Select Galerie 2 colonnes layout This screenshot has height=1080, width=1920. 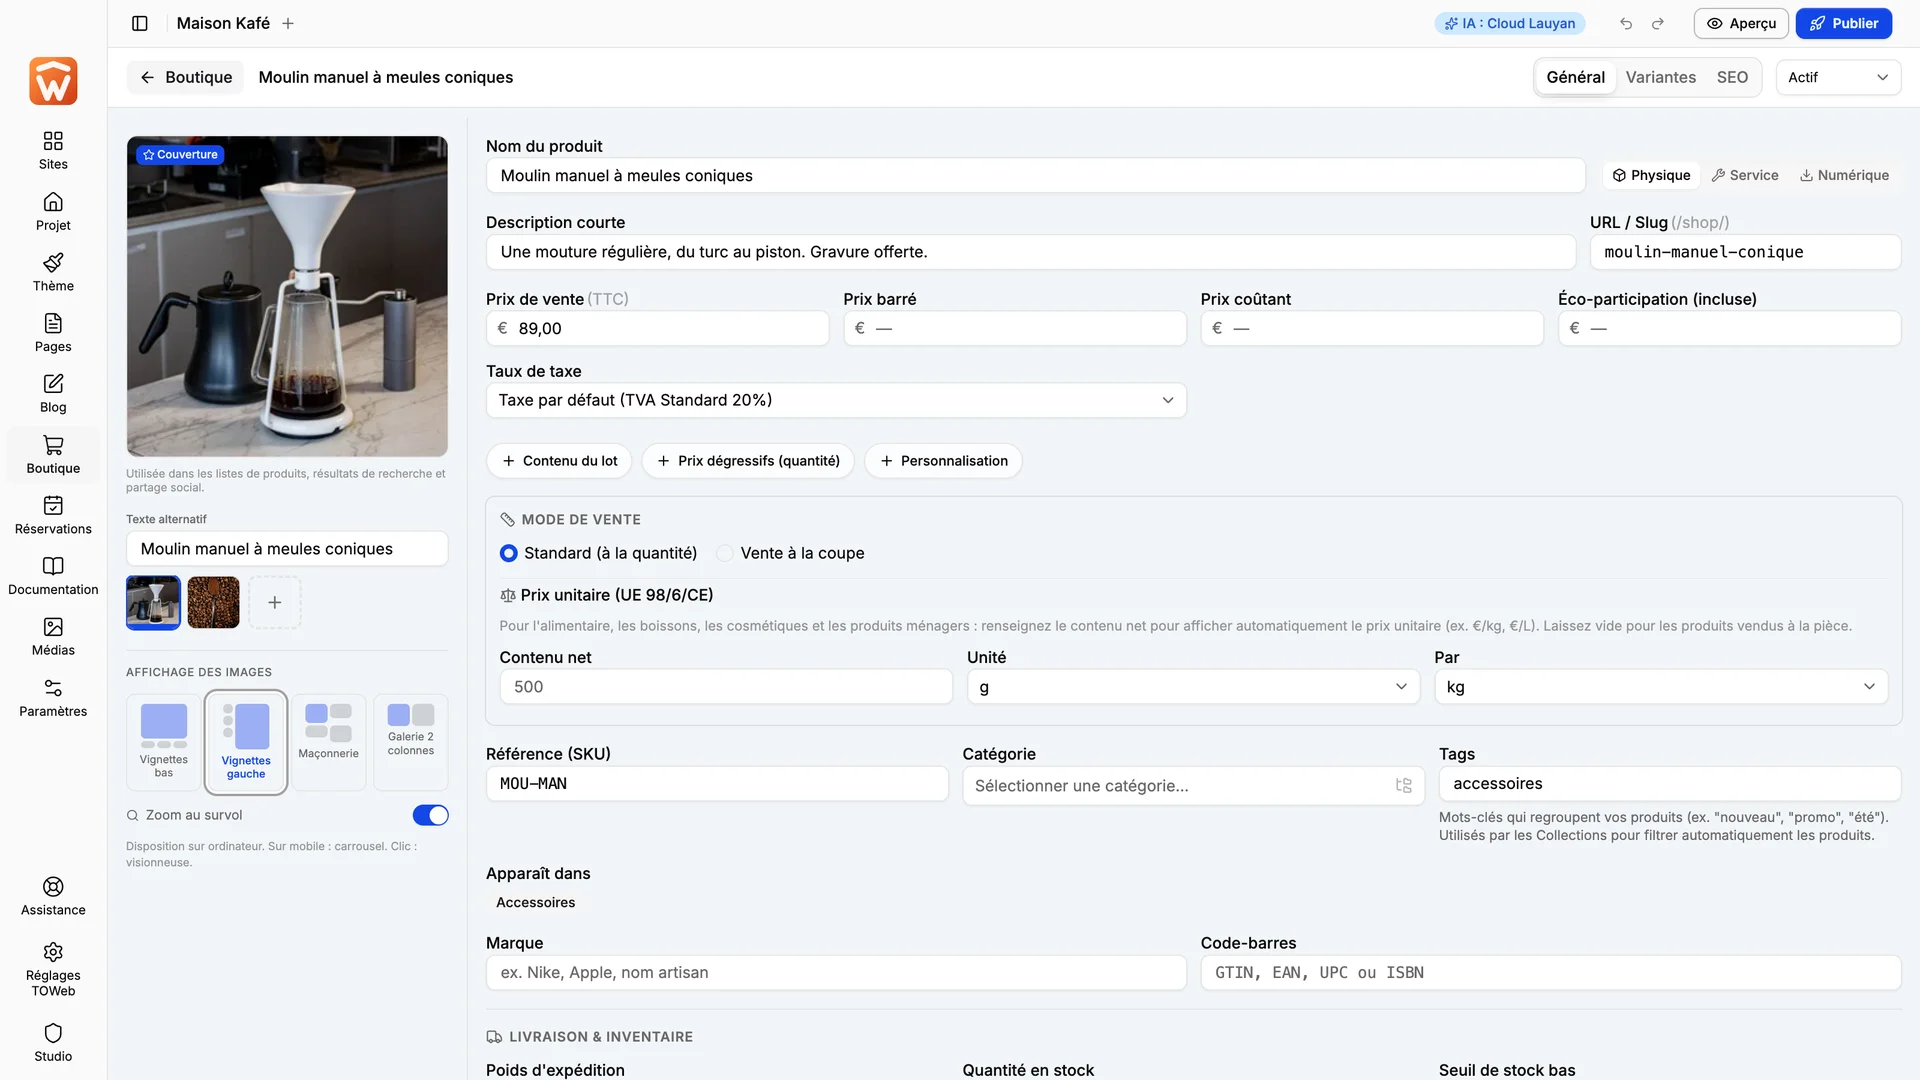(411, 742)
